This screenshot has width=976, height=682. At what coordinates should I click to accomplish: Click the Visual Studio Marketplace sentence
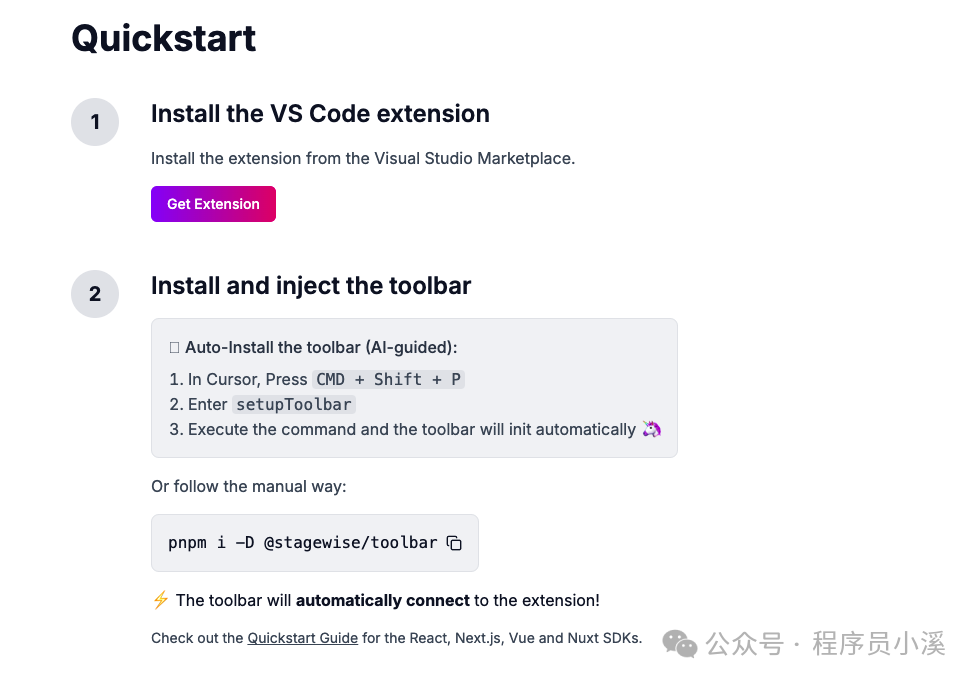tap(363, 158)
